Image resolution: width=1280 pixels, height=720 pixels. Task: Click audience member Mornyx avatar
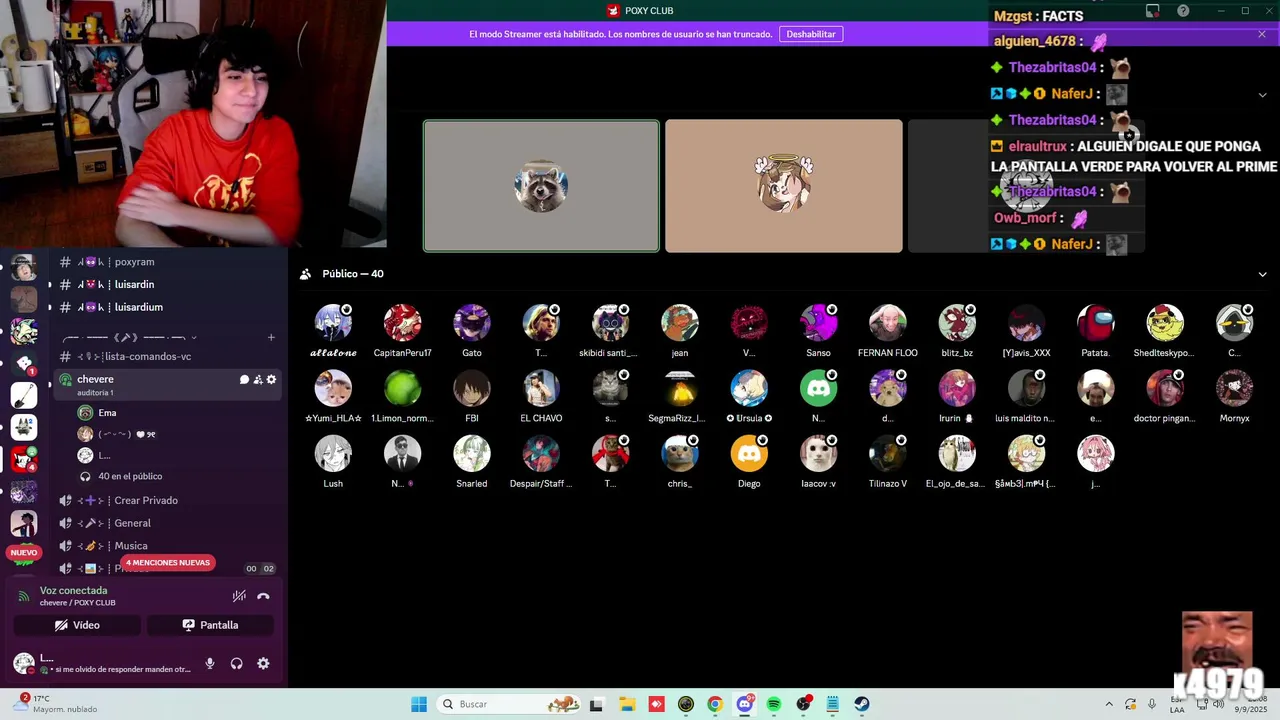(x=1234, y=389)
